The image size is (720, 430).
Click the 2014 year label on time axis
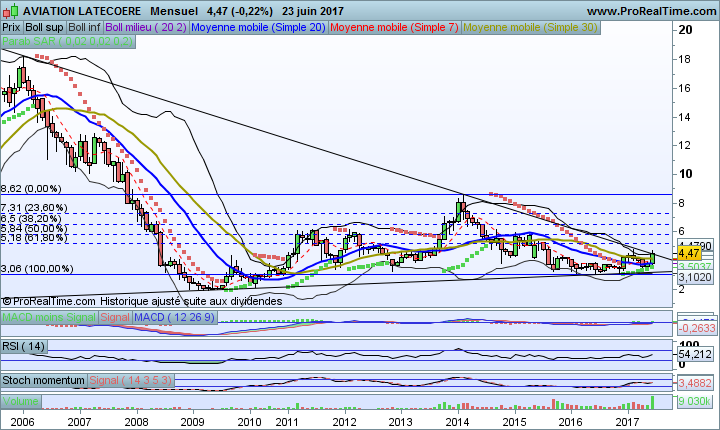click(458, 422)
